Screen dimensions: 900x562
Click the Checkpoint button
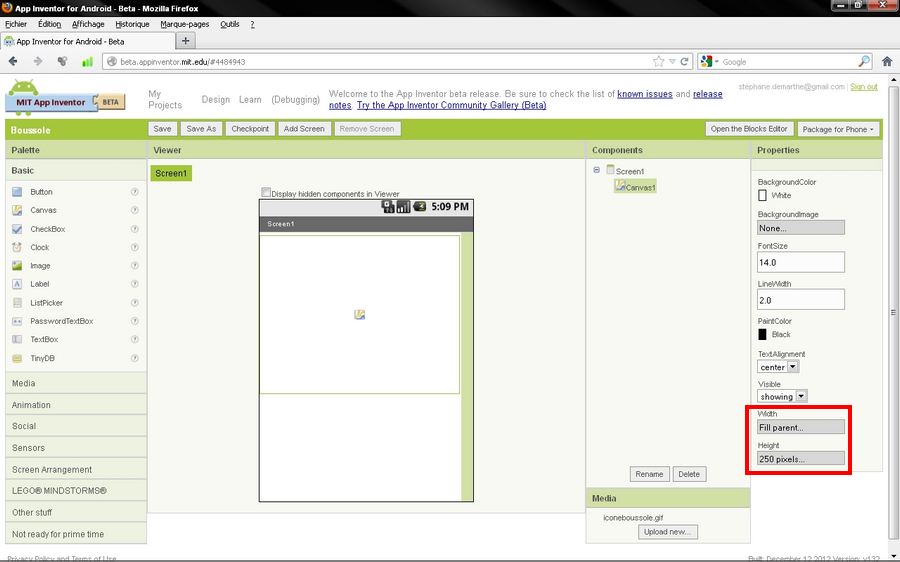[x=250, y=129]
